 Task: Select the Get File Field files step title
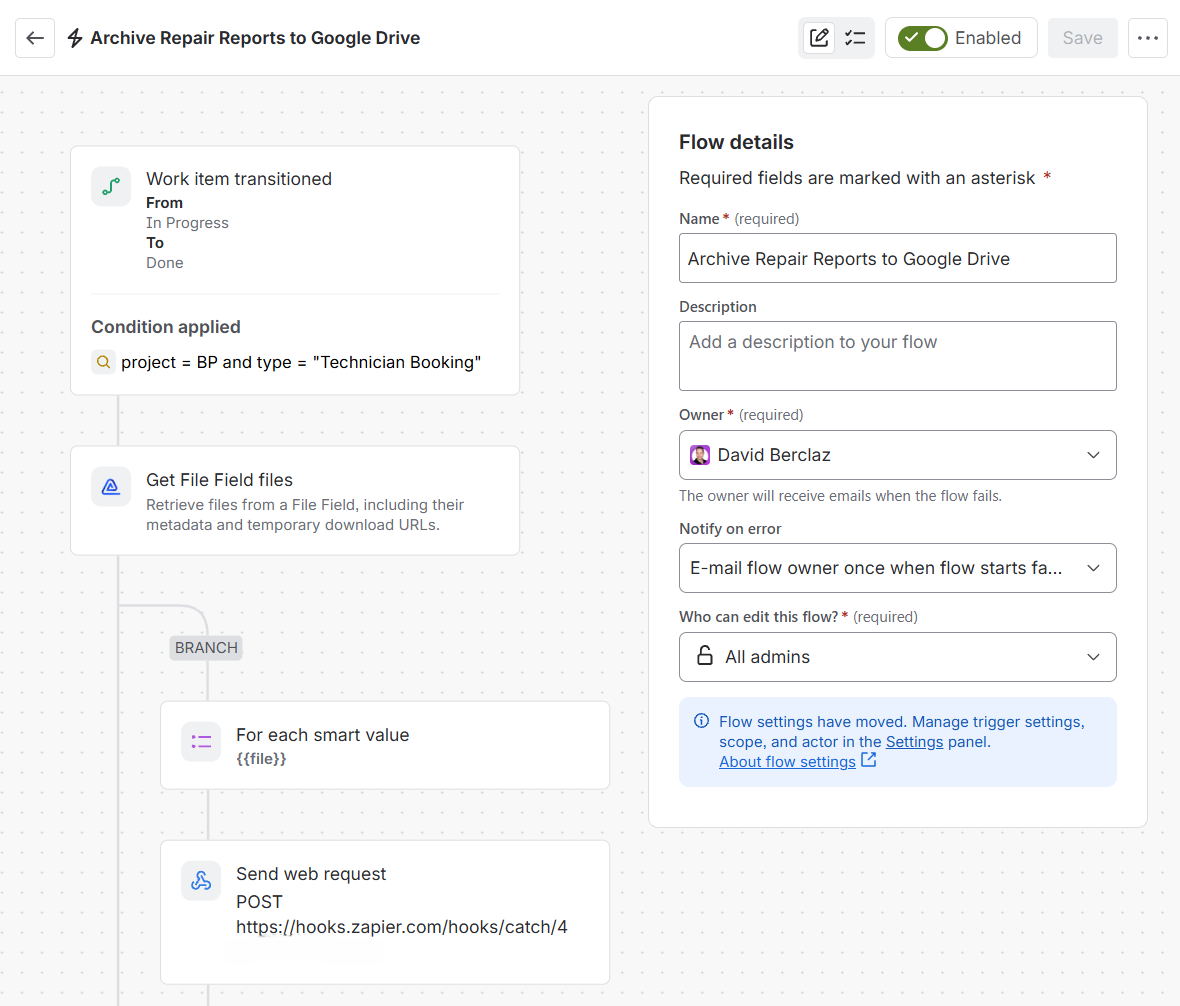click(219, 480)
